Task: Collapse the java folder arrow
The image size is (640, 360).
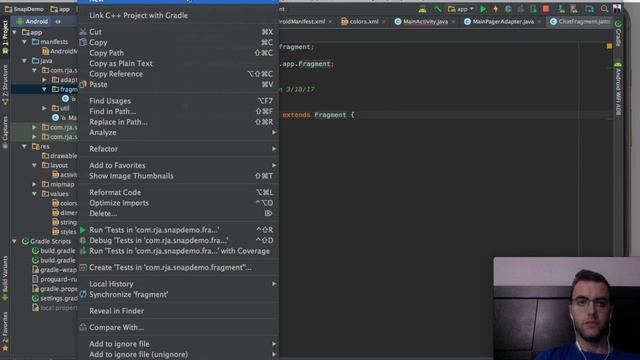Action: 24,61
